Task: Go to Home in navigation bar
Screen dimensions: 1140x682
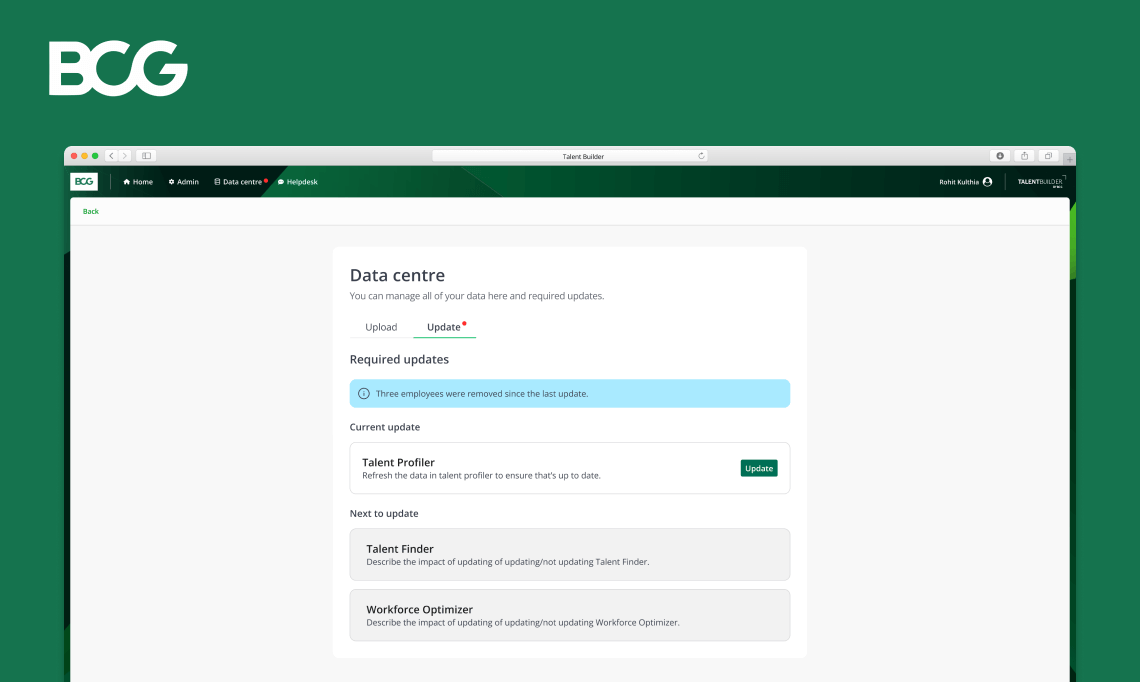Action: [138, 182]
